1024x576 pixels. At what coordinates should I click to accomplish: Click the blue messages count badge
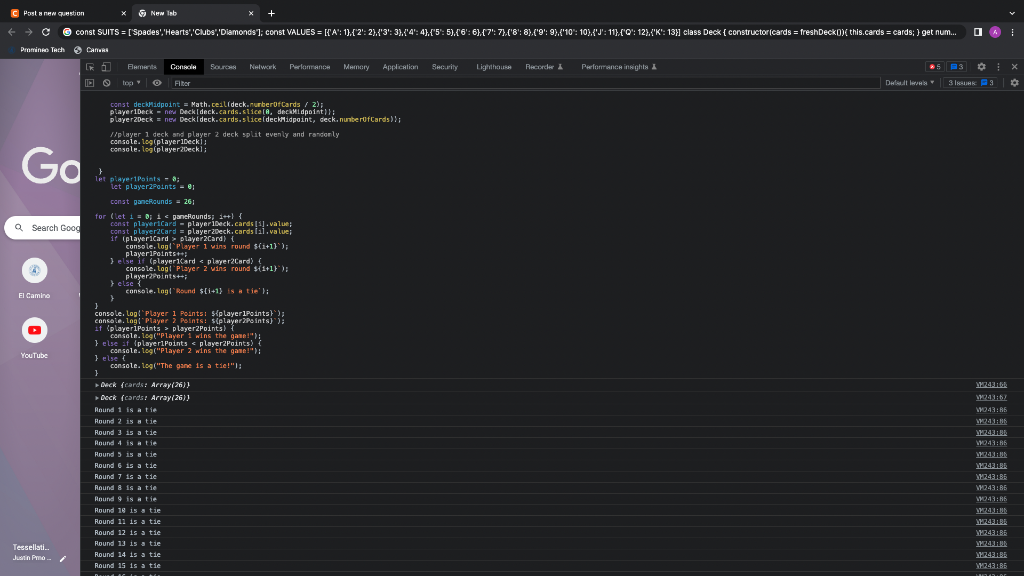(956, 67)
